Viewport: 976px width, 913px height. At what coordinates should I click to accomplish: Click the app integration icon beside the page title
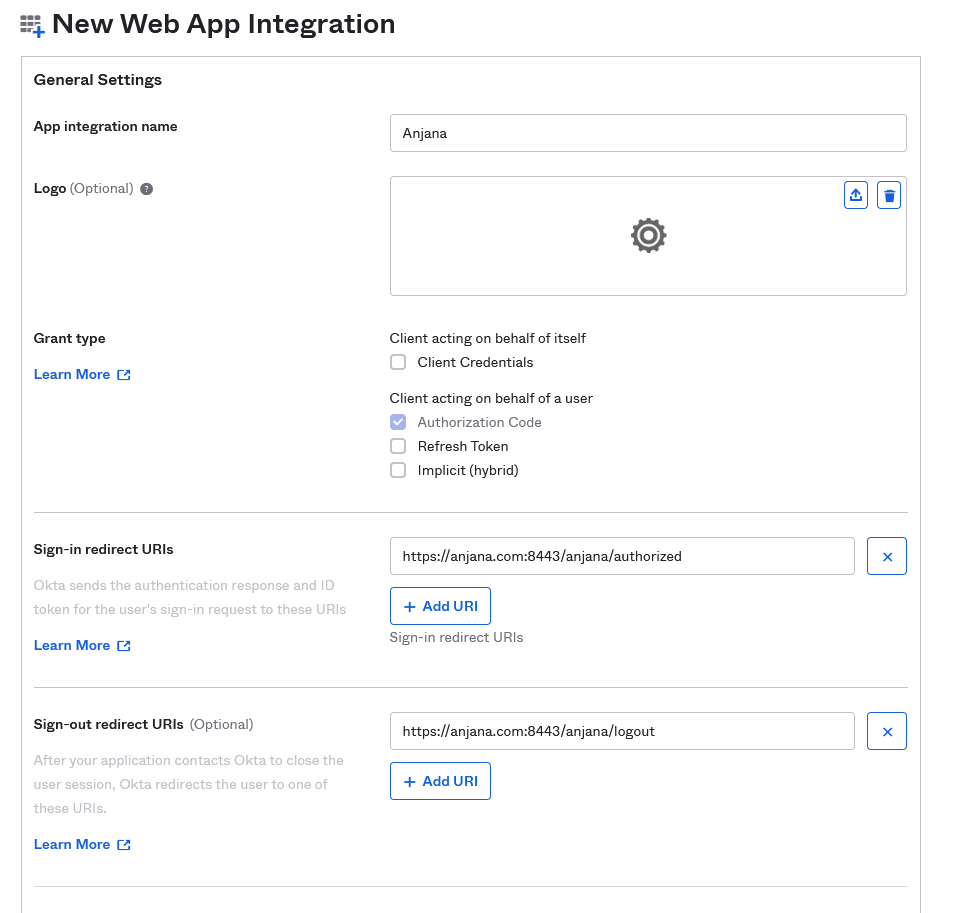[x=32, y=26]
